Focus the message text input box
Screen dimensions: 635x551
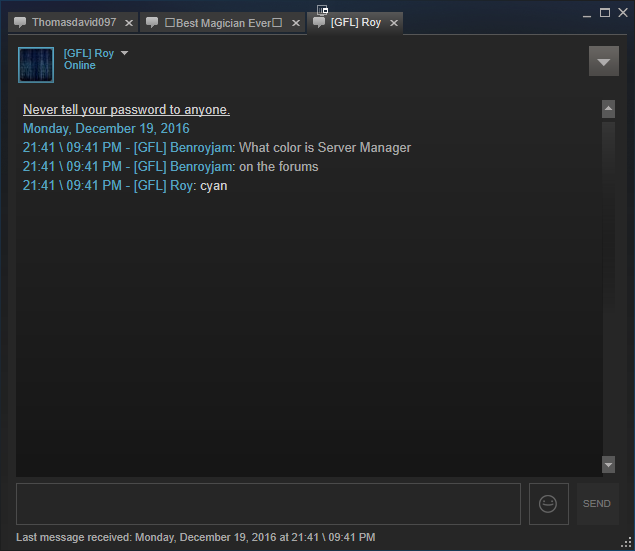(268, 504)
